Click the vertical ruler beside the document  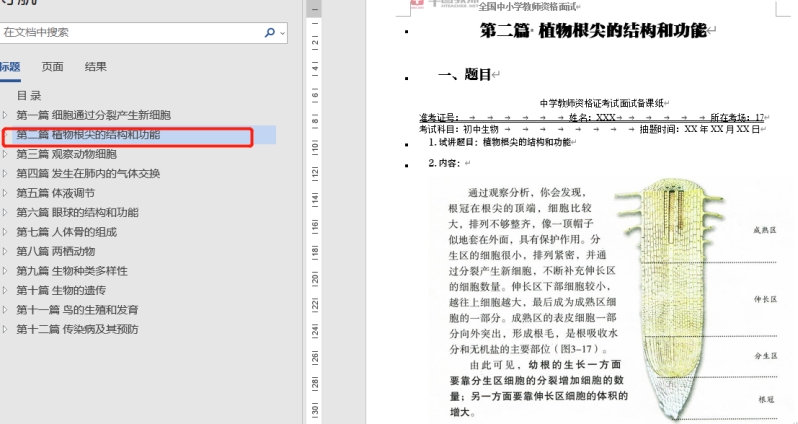tap(314, 250)
